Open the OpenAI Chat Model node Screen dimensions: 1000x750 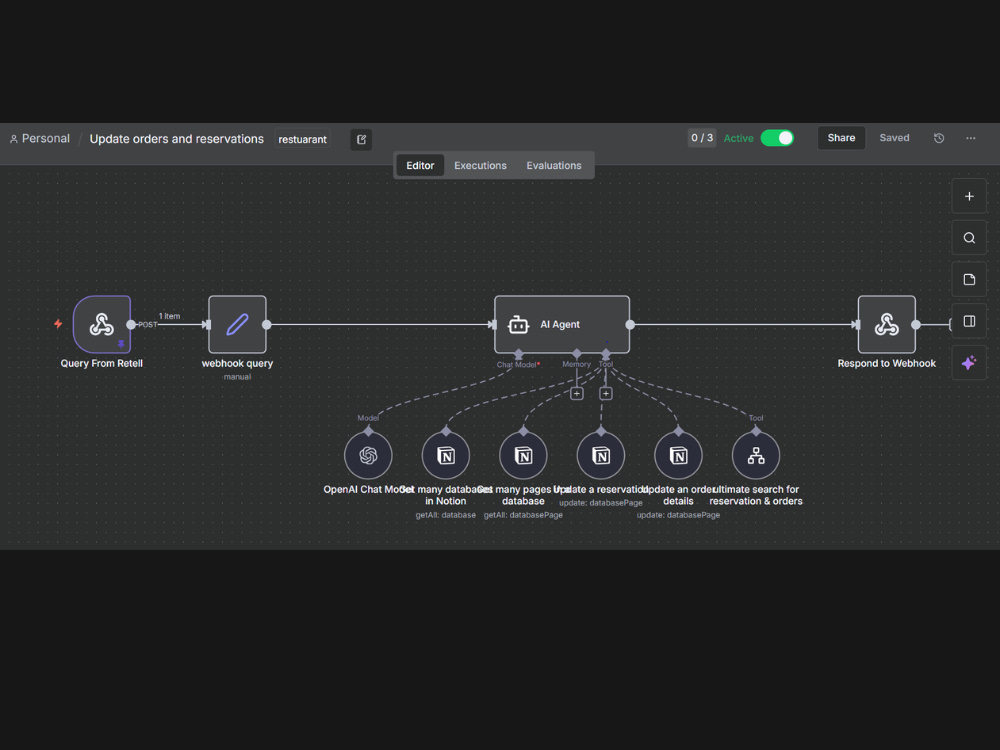coord(368,455)
